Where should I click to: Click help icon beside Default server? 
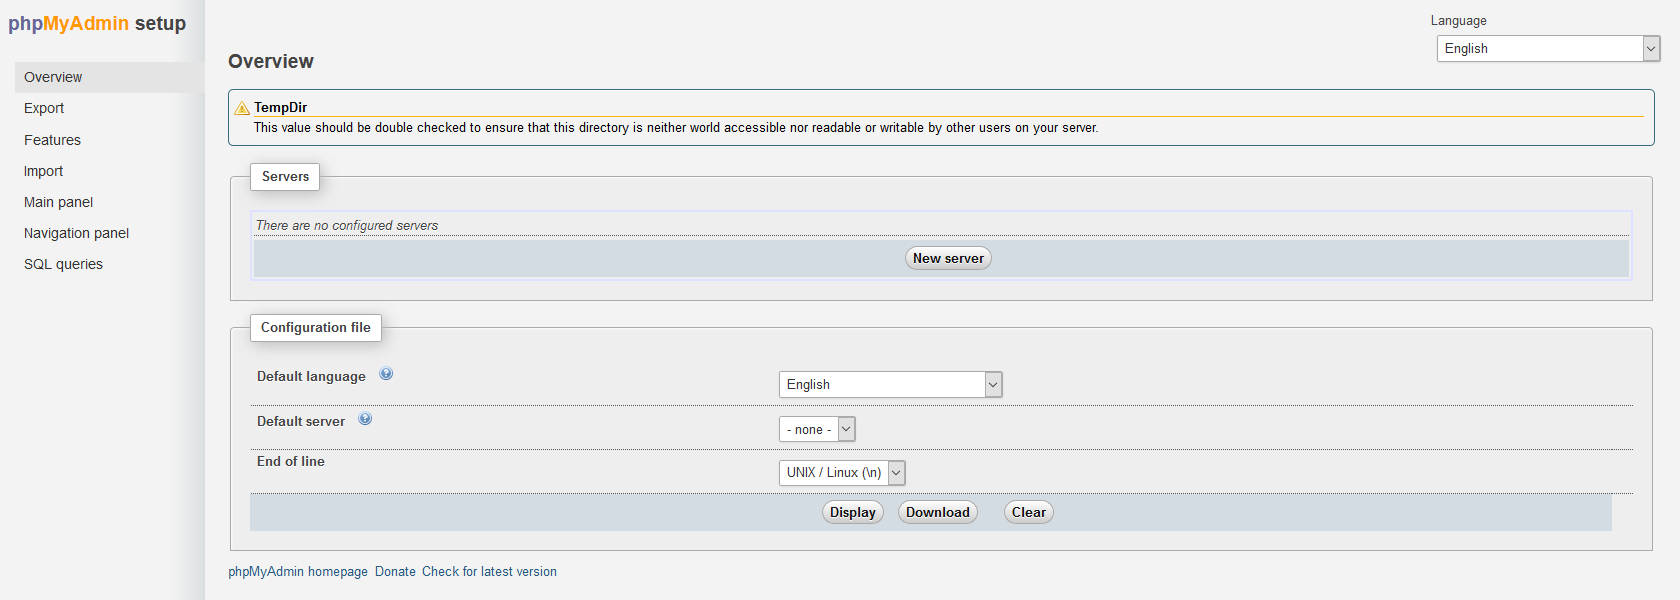(x=365, y=419)
